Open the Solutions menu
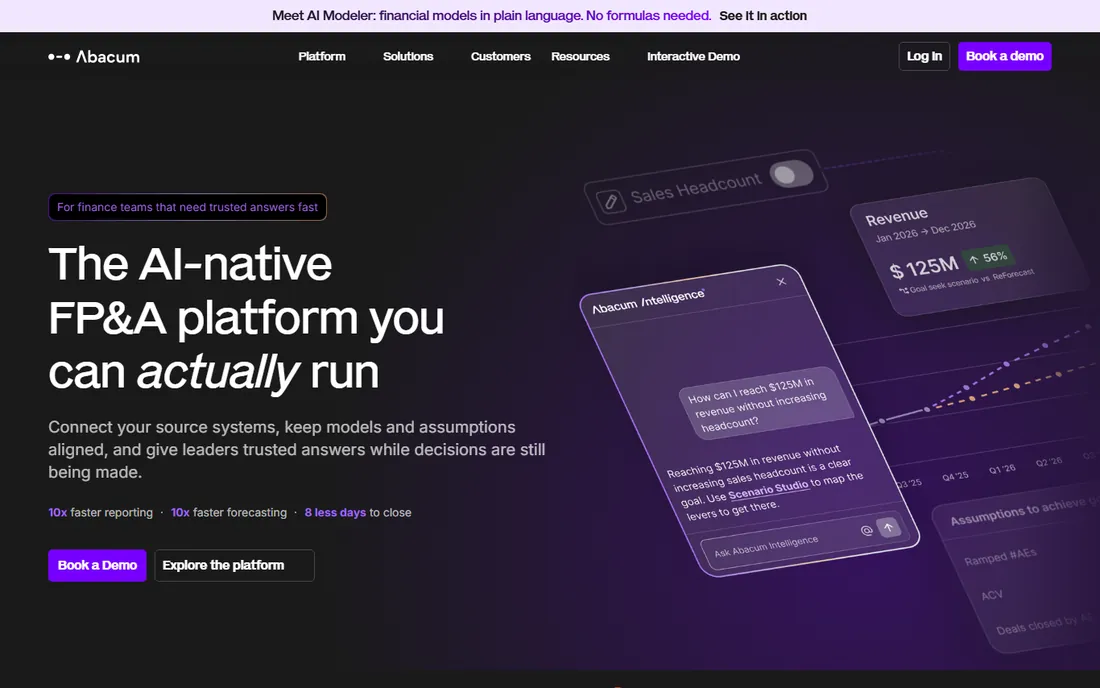 click(408, 56)
